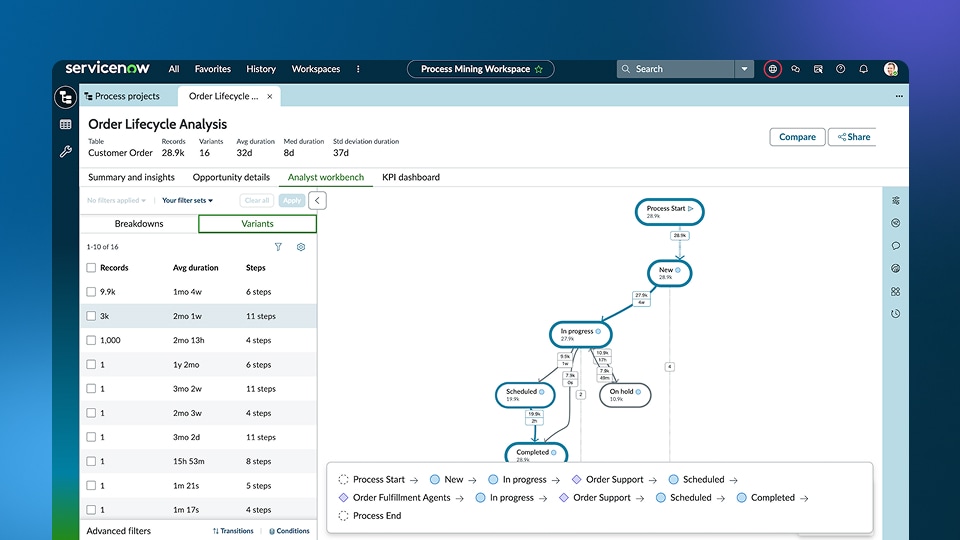Screen dimensions: 960x540
Task: Open the History menu
Action: tap(261, 69)
